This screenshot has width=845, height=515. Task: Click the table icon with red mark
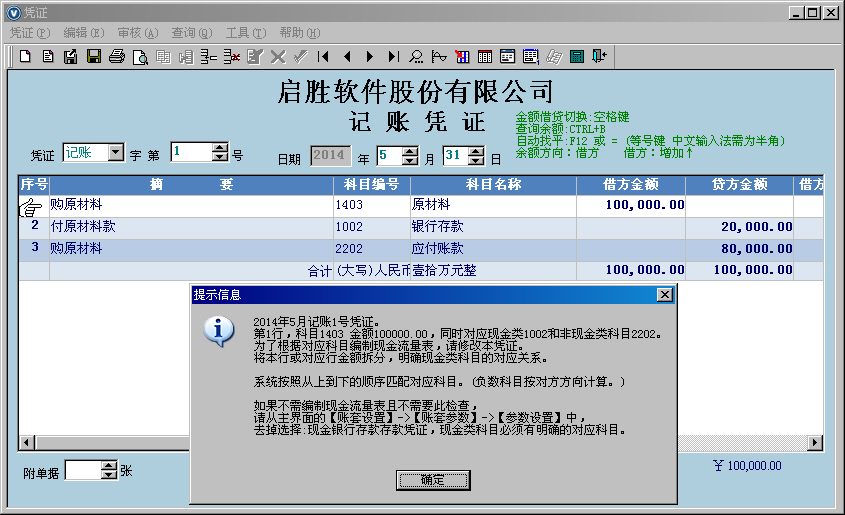[x=462, y=56]
